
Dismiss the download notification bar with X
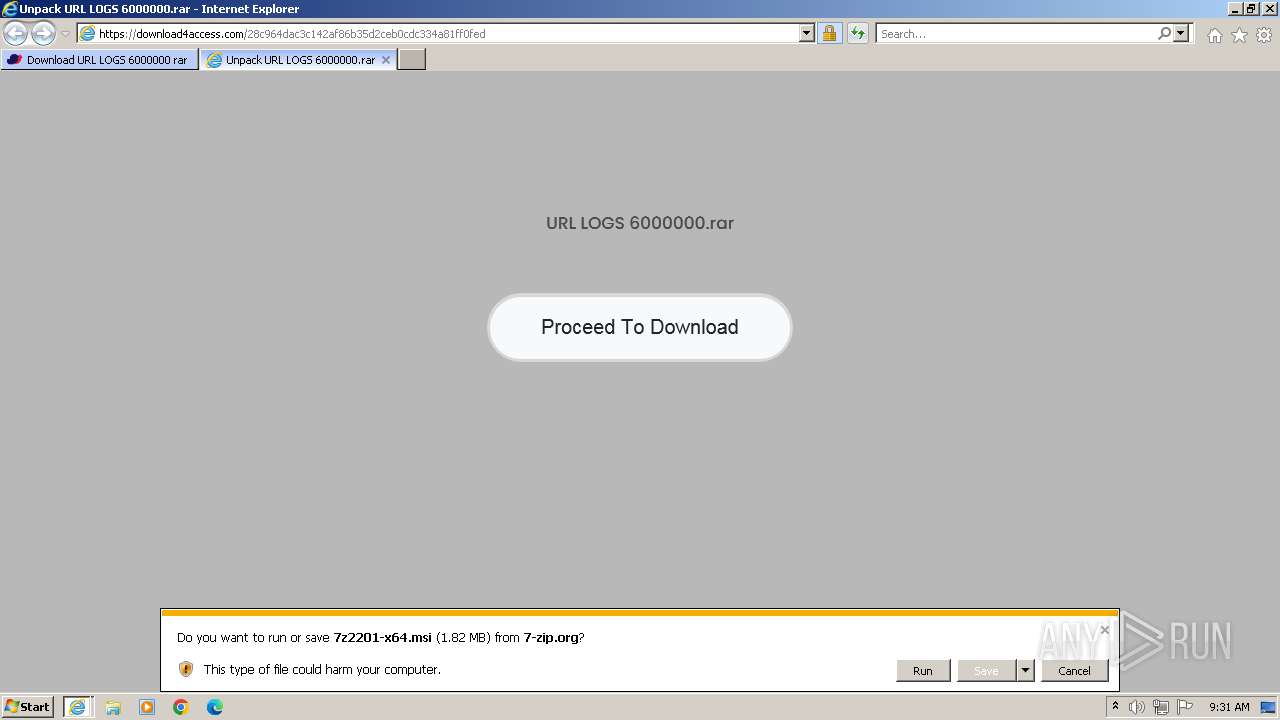1104,630
